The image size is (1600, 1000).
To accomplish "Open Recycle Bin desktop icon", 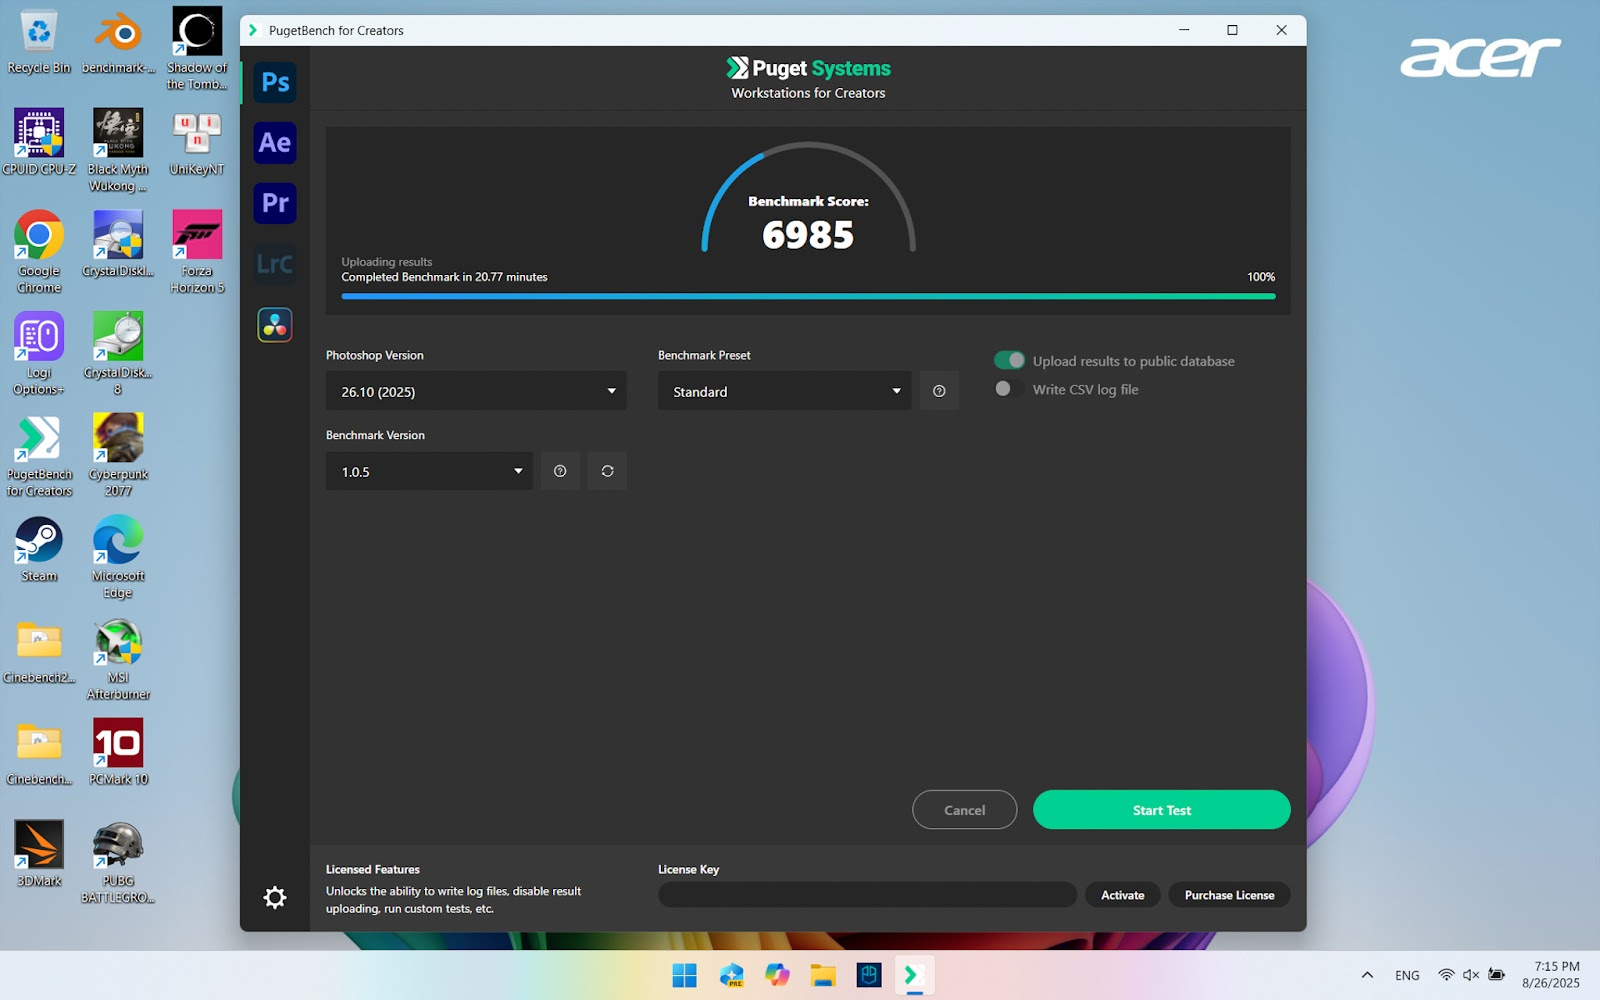I will pyautogui.click(x=39, y=43).
